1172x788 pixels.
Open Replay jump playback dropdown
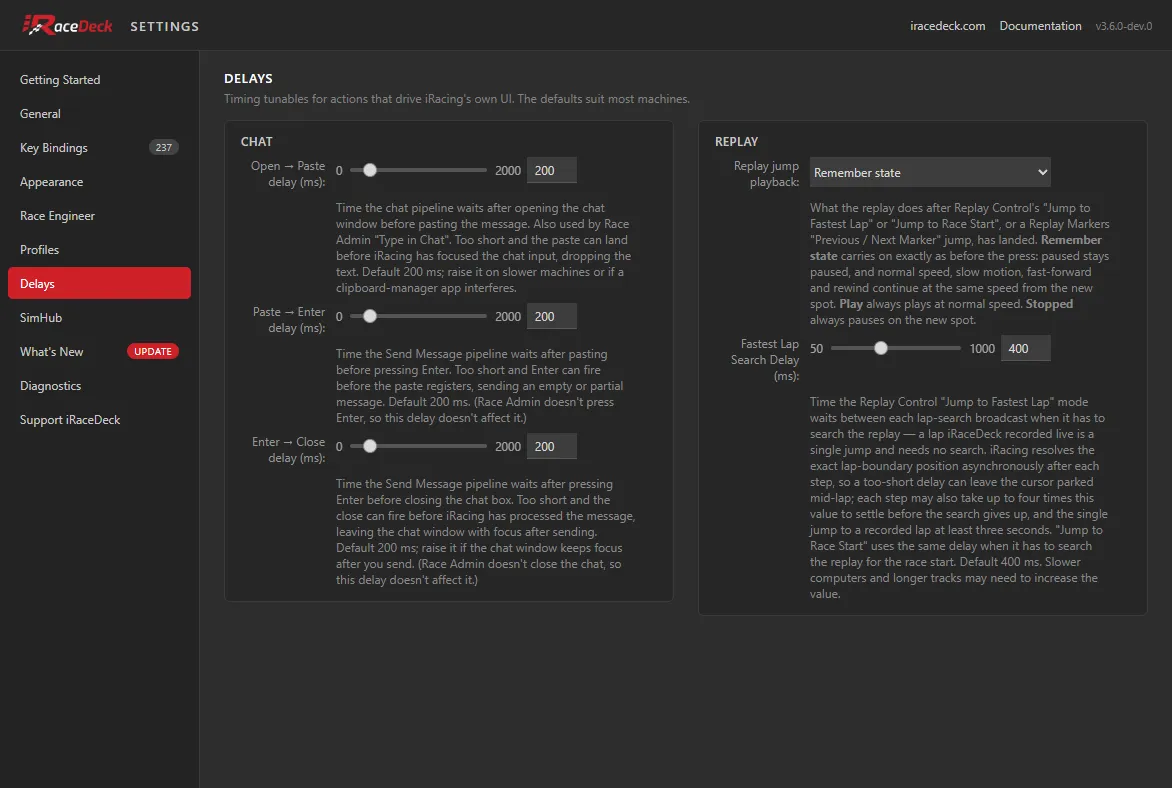point(930,173)
